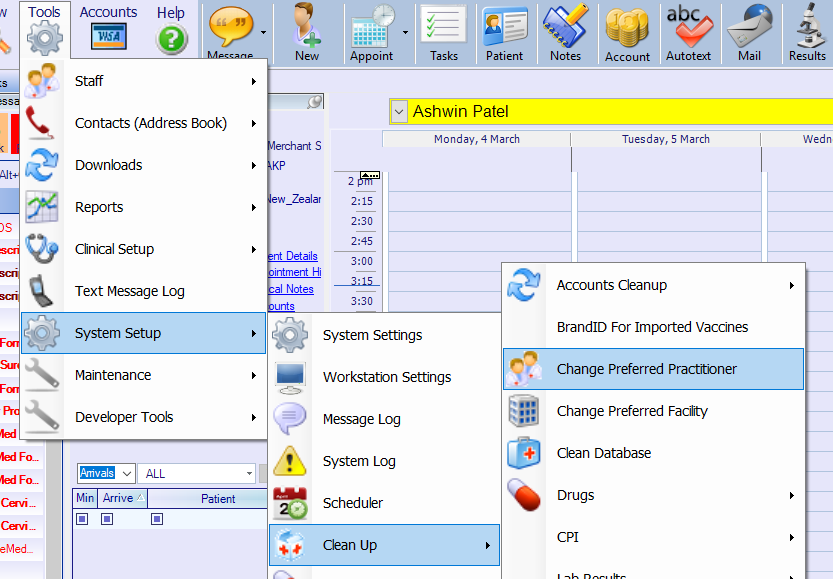The height and width of the screenshot is (579, 833).
Task: Click the Help green question mark icon
Action: click(x=171, y=39)
